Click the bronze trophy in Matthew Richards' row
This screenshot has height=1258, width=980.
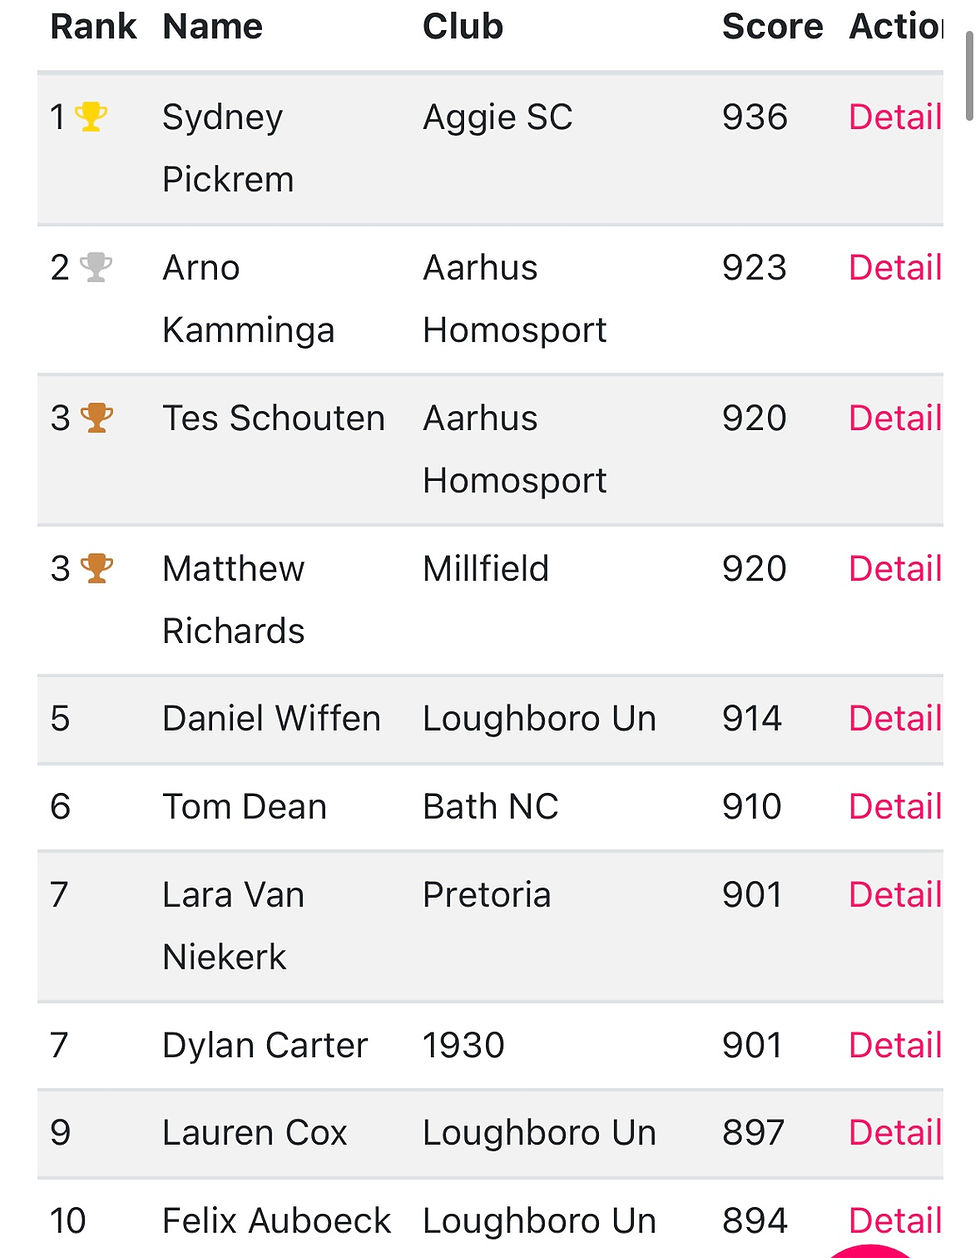pos(97,568)
